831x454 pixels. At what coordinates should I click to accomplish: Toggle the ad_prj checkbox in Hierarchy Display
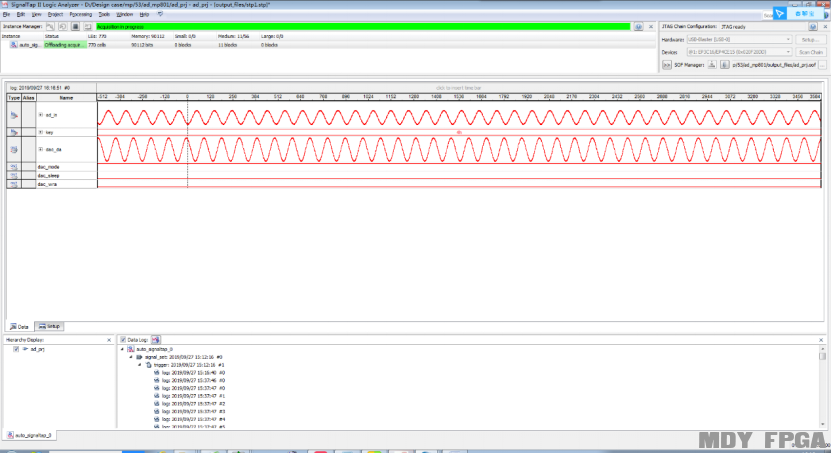(x=16, y=349)
